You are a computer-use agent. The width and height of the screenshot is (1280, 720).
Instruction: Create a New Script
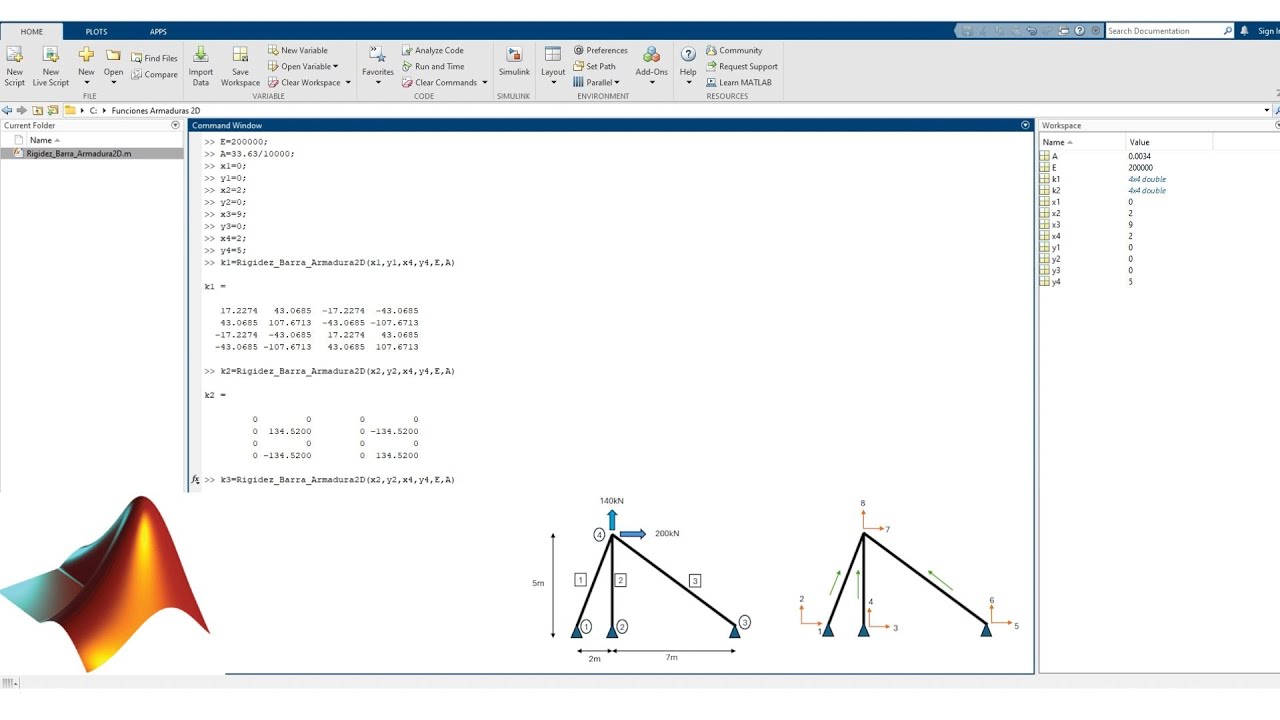tap(15, 66)
